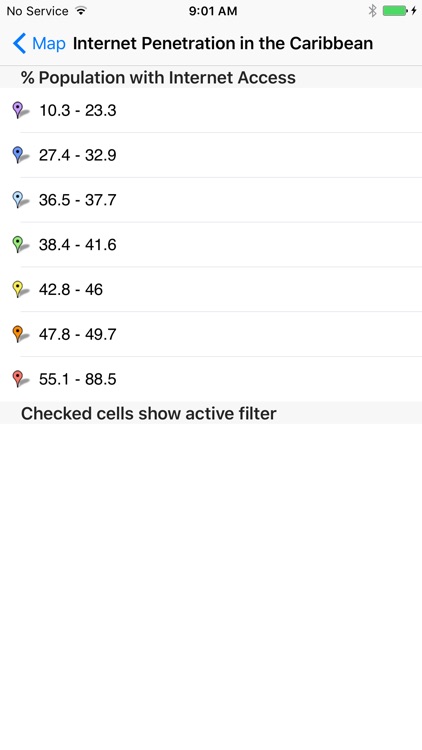This screenshot has width=422, height=750.
Task: Tap the purple pin icon
Action: click(20, 110)
